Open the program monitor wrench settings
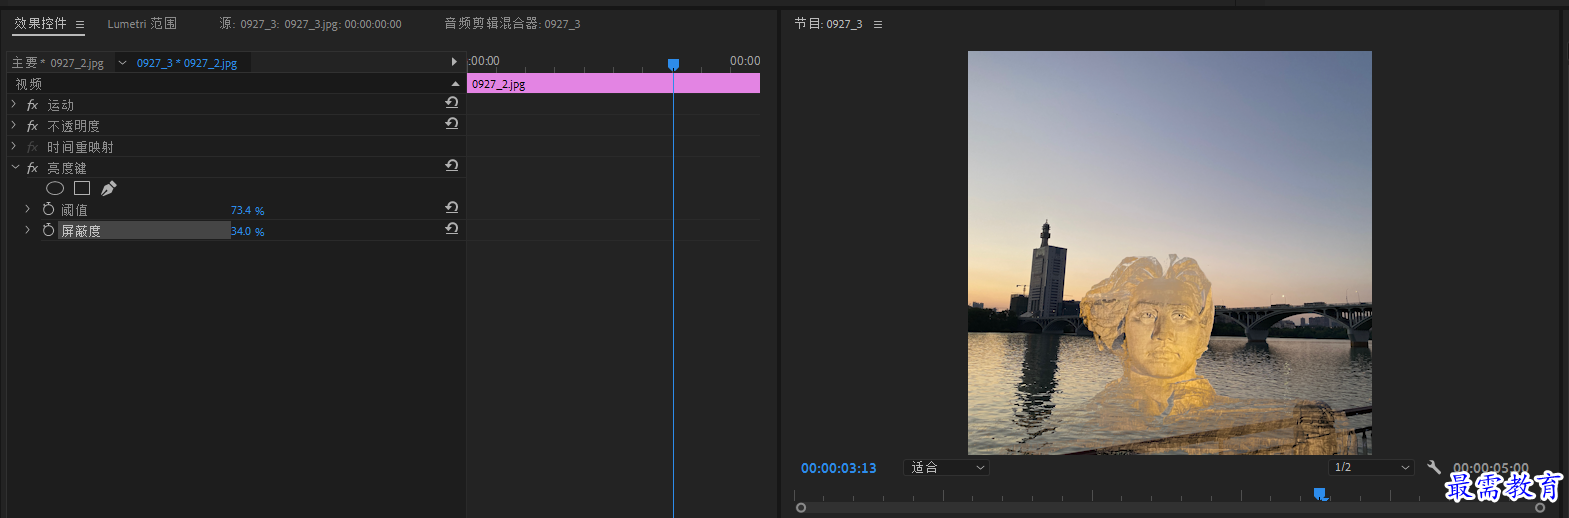This screenshot has height=518, width=1569. click(x=1434, y=467)
